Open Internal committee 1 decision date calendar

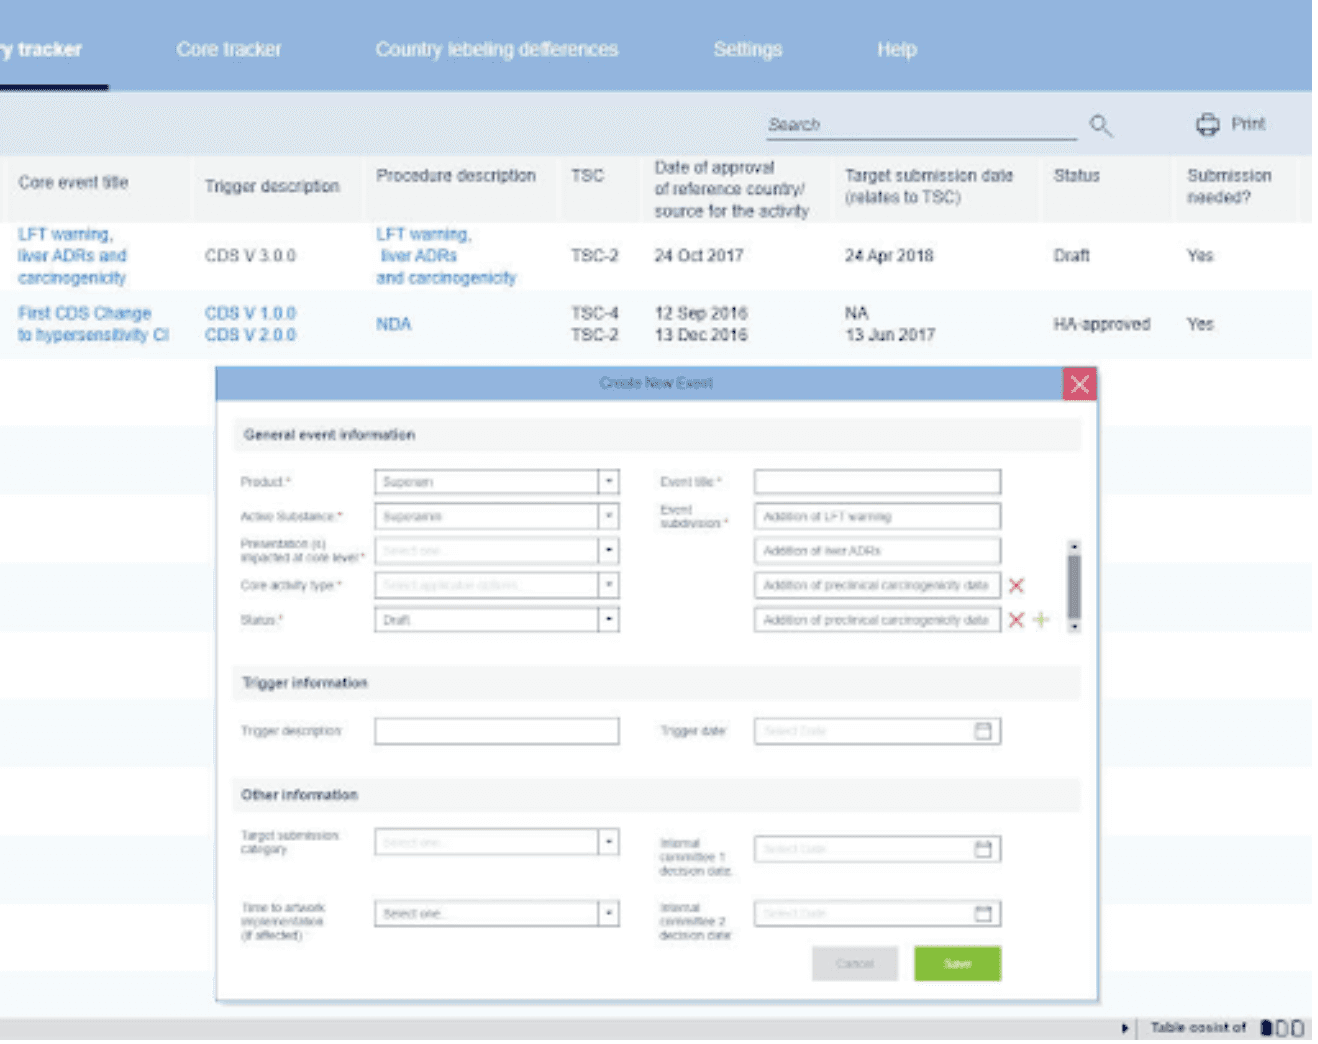point(983,849)
